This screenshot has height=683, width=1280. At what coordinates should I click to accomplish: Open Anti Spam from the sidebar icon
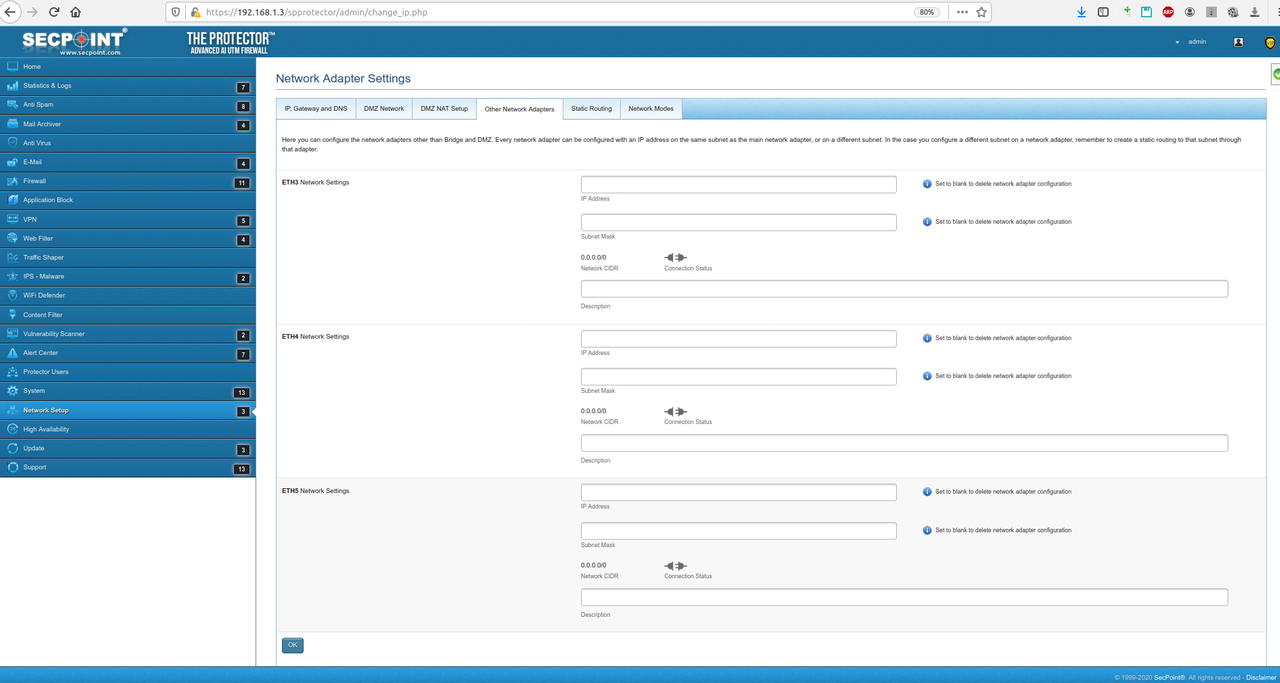[x=13, y=104]
